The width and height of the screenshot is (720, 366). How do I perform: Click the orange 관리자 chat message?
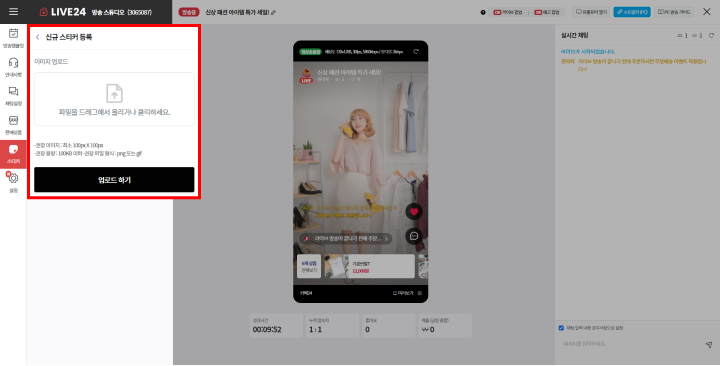[x=634, y=65]
